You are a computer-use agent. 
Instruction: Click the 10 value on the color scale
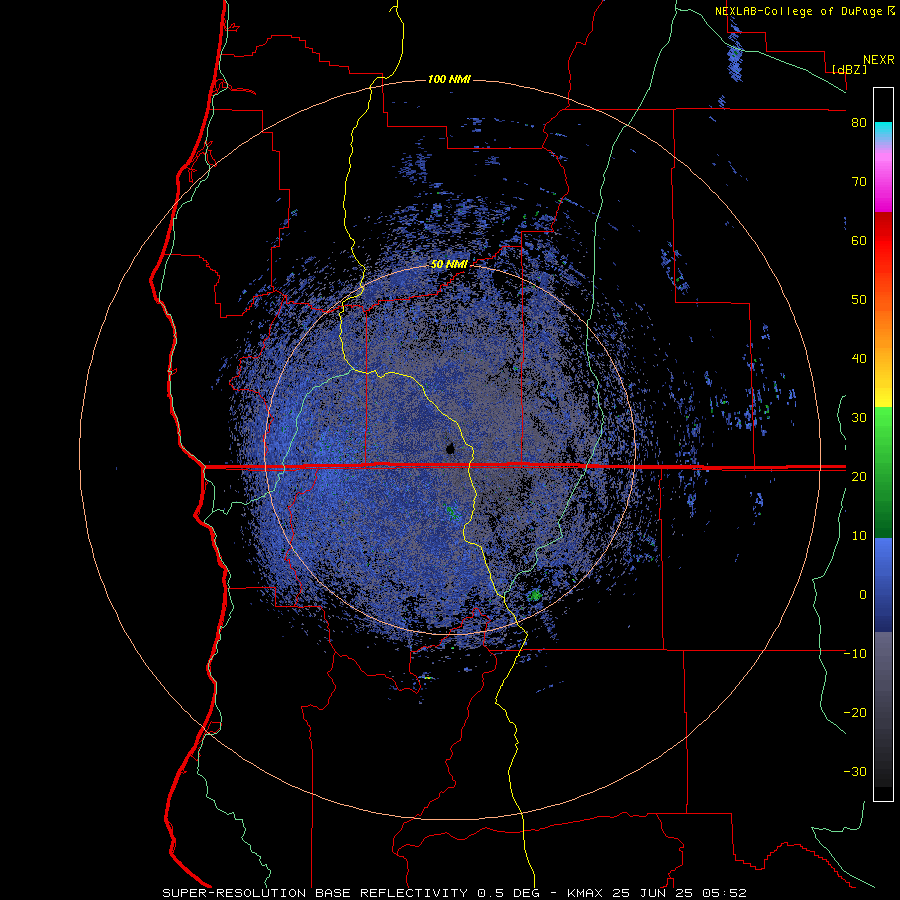[859, 536]
